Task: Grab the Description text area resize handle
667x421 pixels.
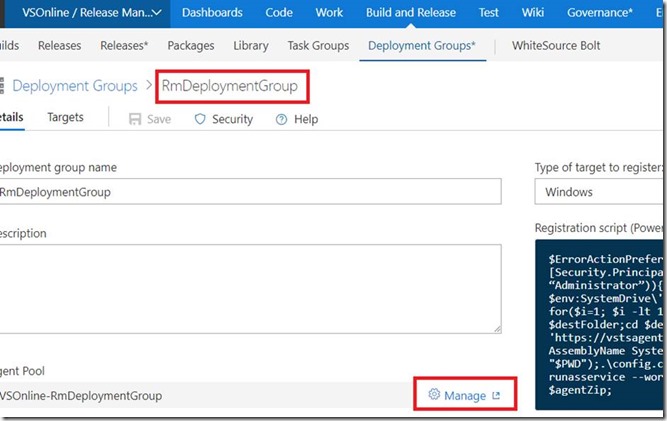Action: [497, 329]
